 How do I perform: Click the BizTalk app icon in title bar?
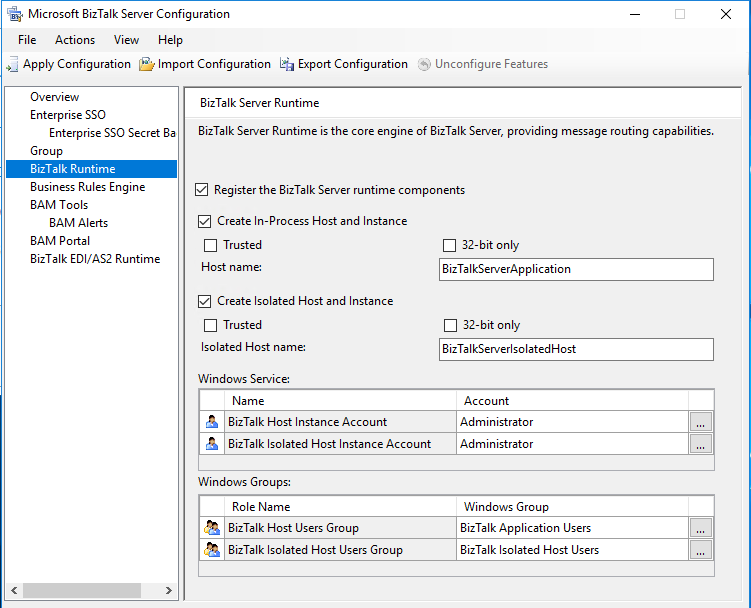click(15, 14)
